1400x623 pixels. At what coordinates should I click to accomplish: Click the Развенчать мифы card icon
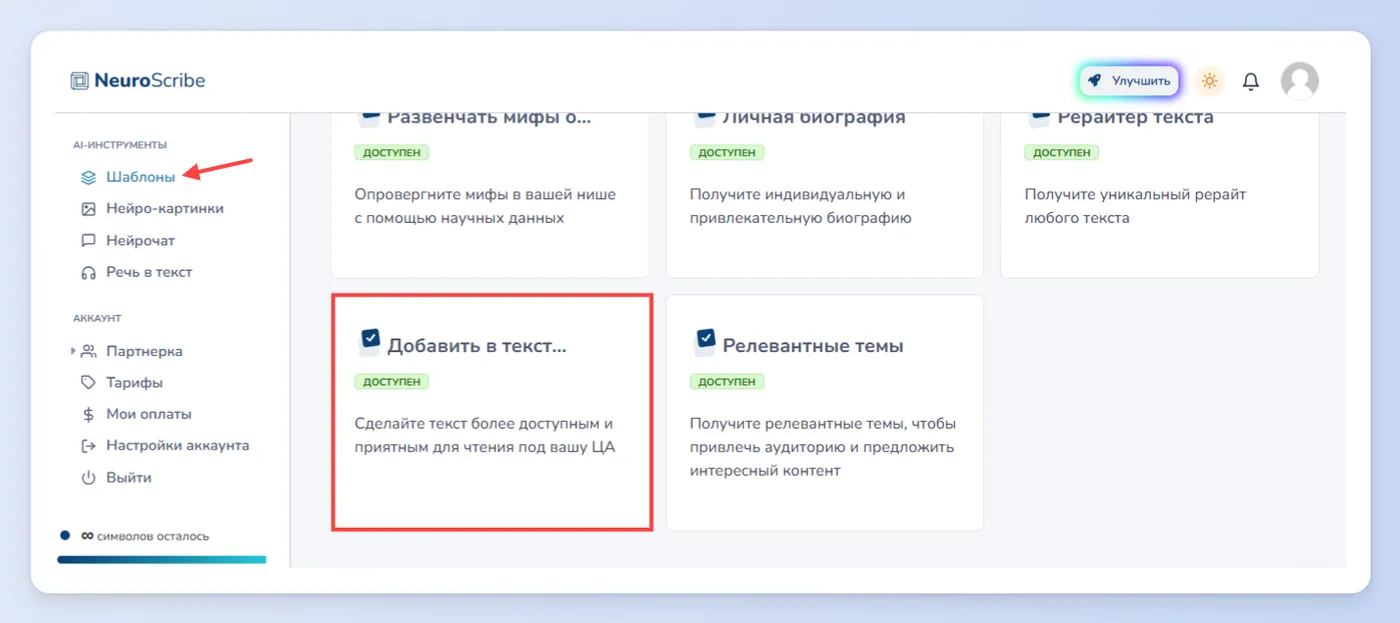point(370,118)
